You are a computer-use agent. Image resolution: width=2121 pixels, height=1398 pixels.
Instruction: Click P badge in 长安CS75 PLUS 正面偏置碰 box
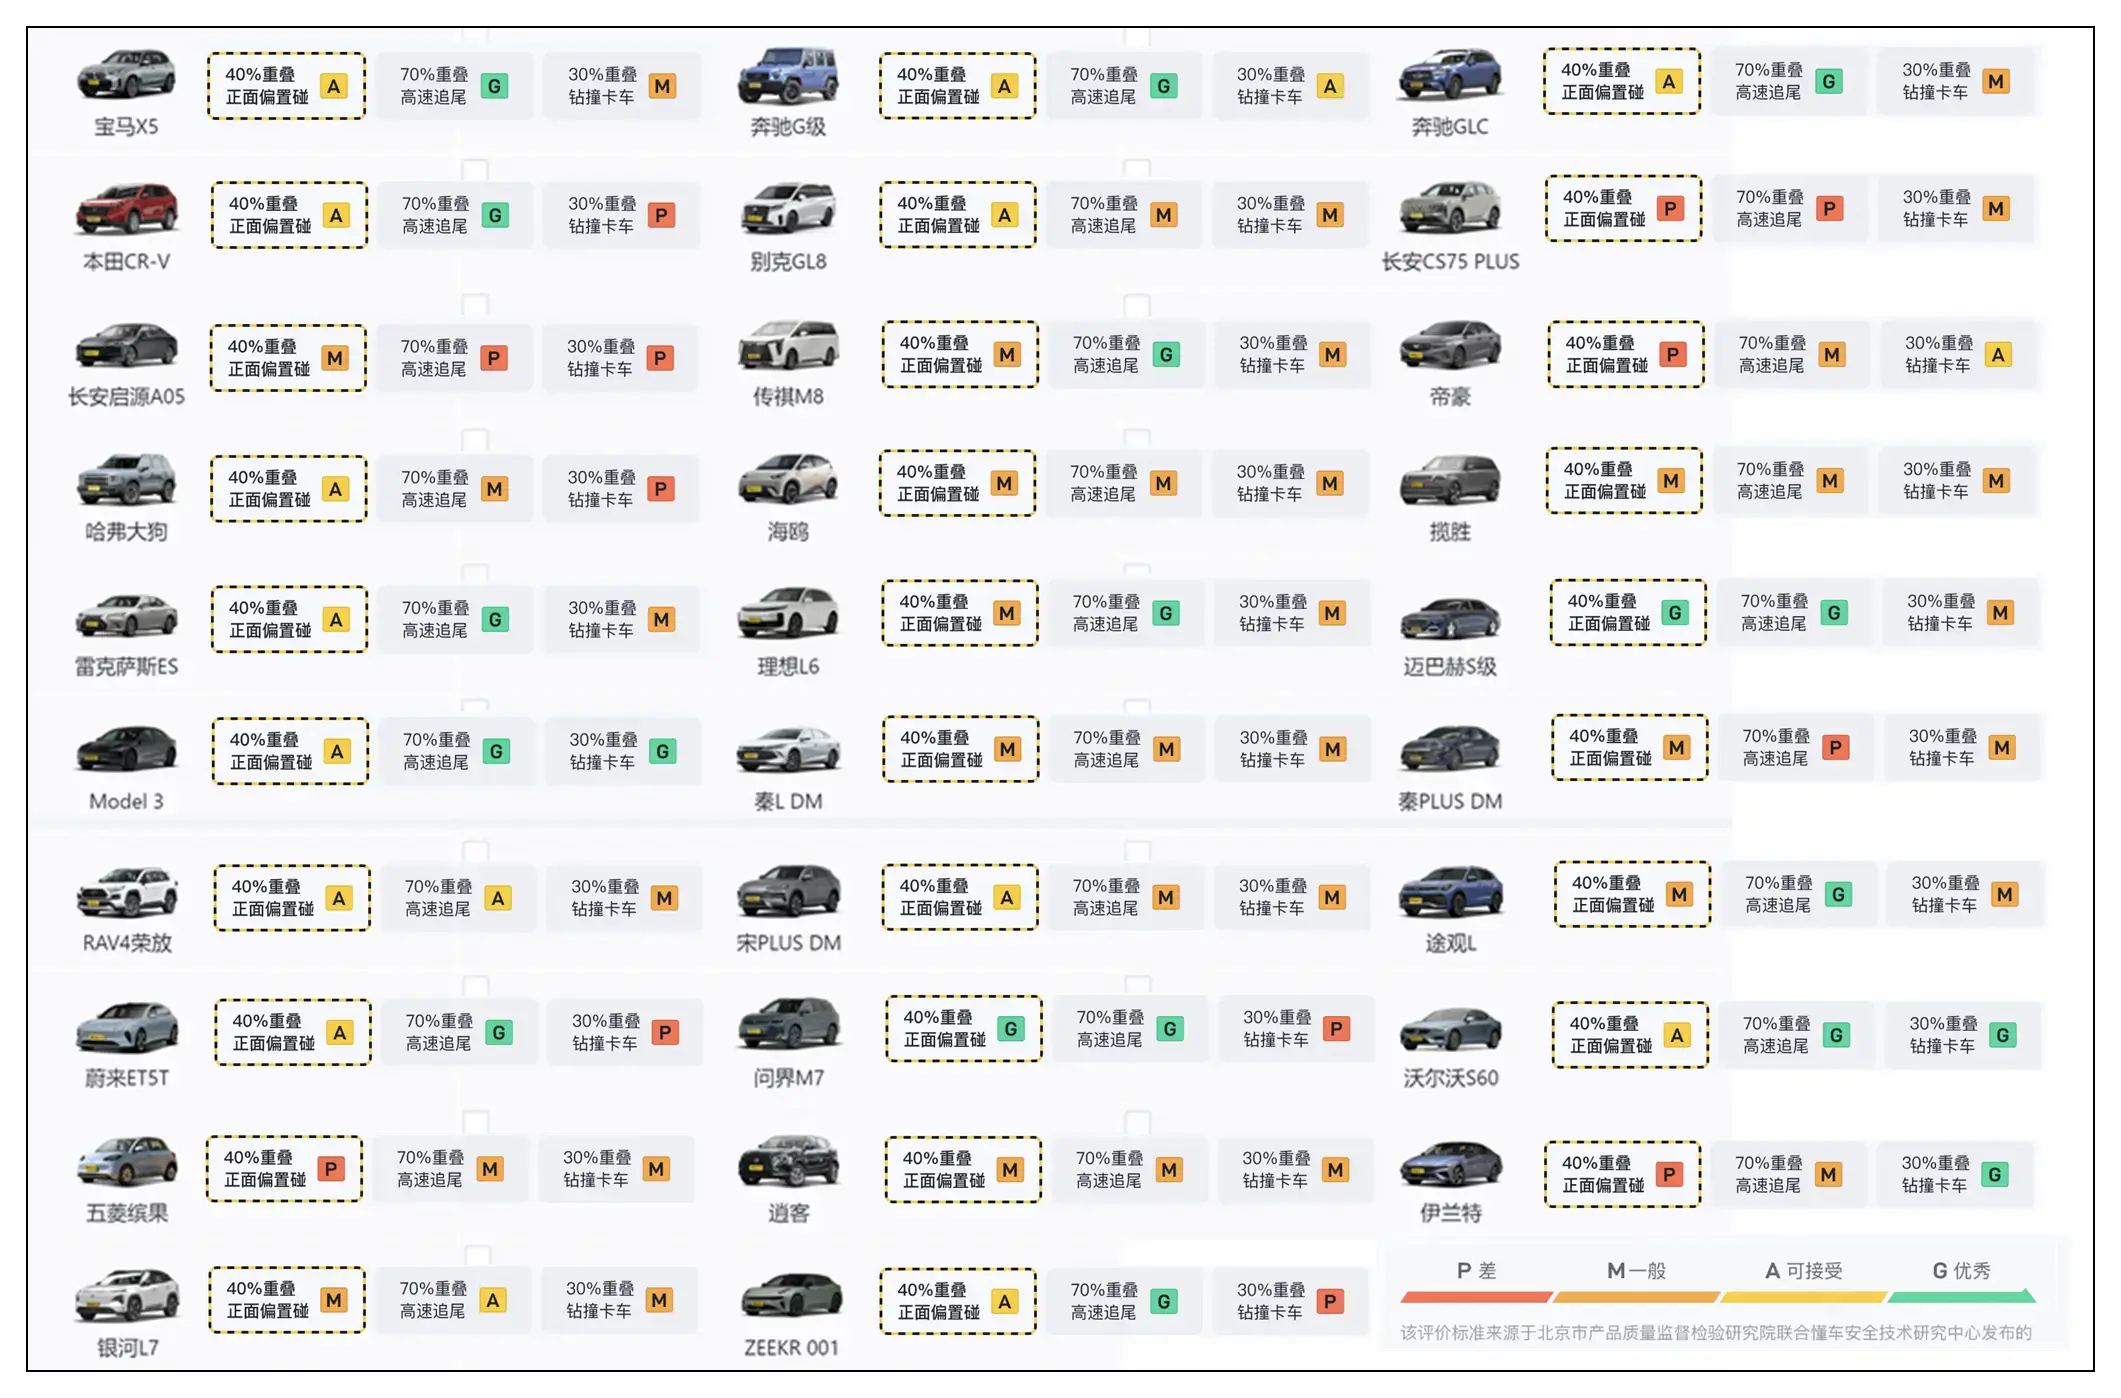tap(1669, 209)
